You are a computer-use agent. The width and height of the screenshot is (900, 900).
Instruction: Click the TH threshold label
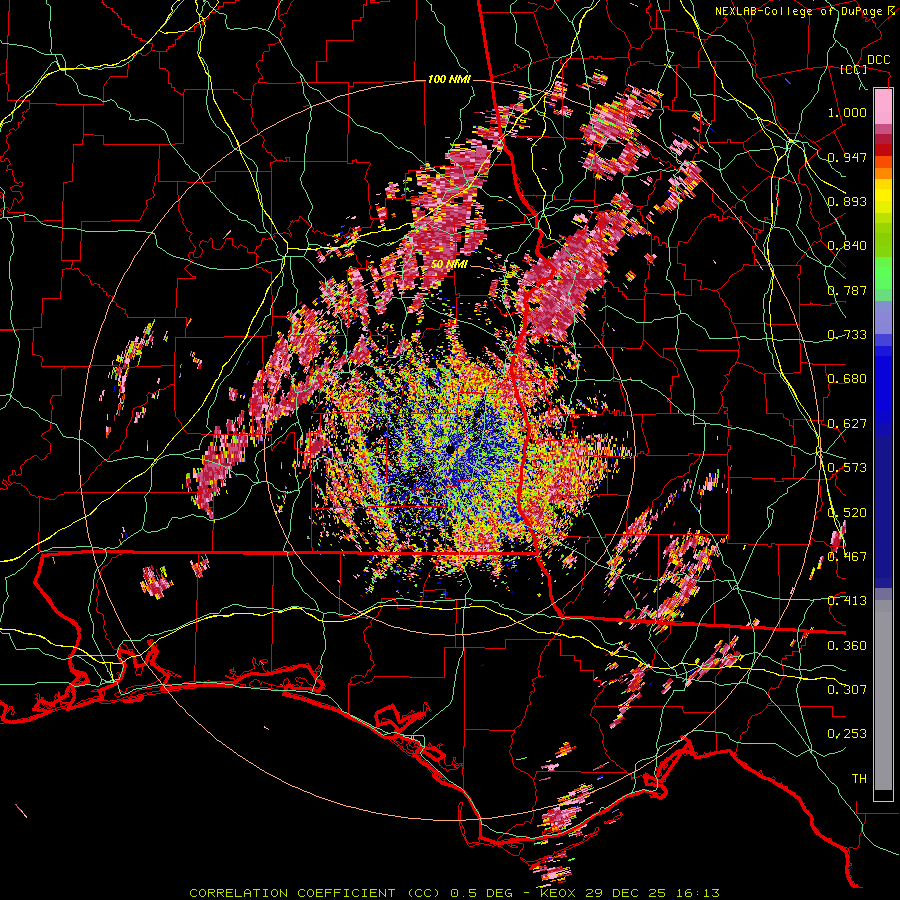[859, 779]
